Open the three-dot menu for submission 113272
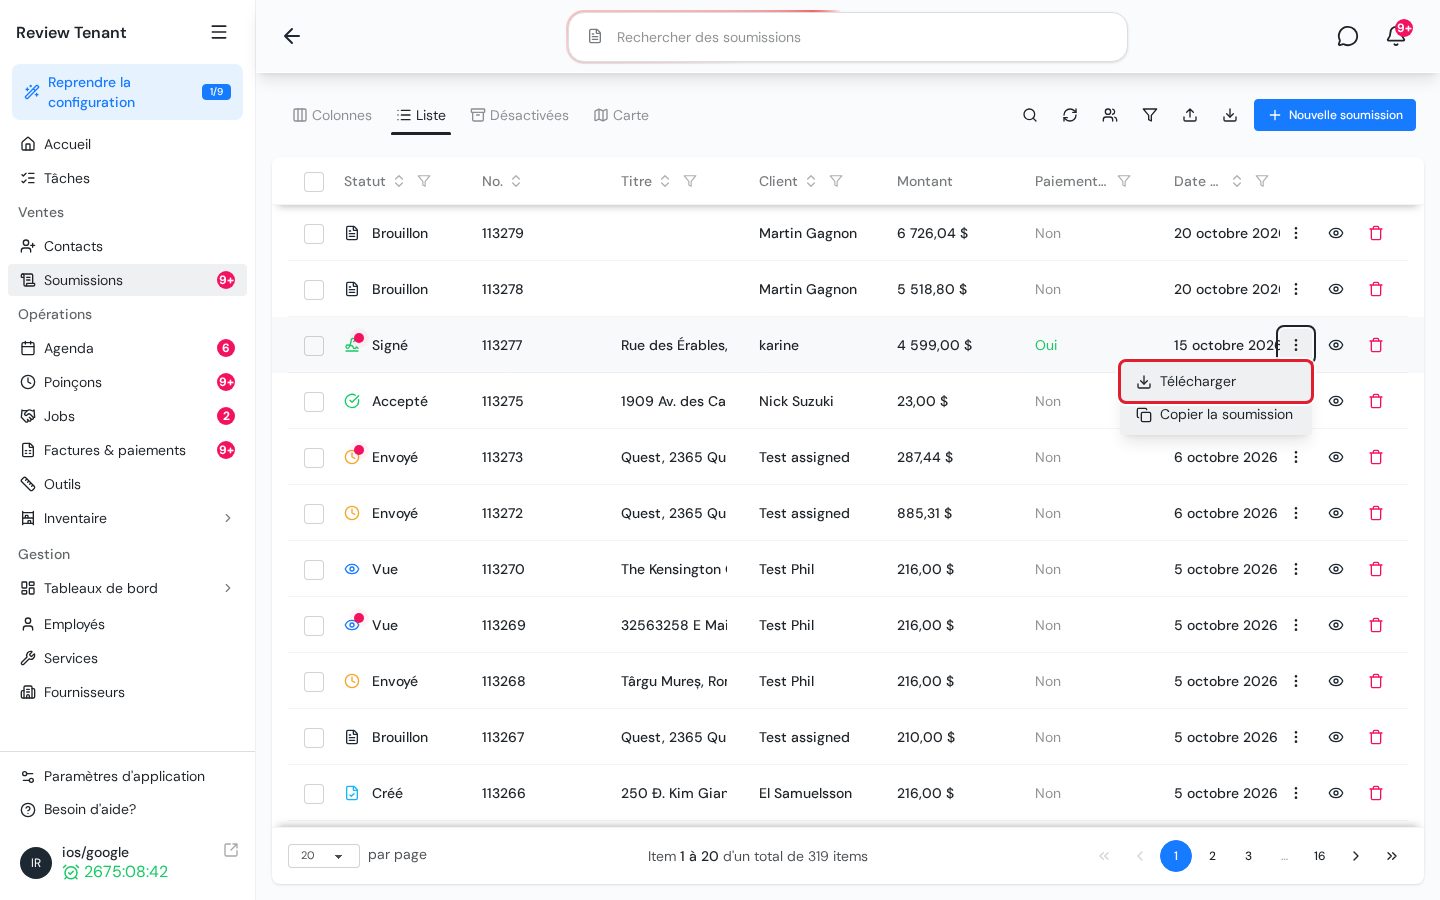The height and width of the screenshot is (900, 1440). (1296, 513)
